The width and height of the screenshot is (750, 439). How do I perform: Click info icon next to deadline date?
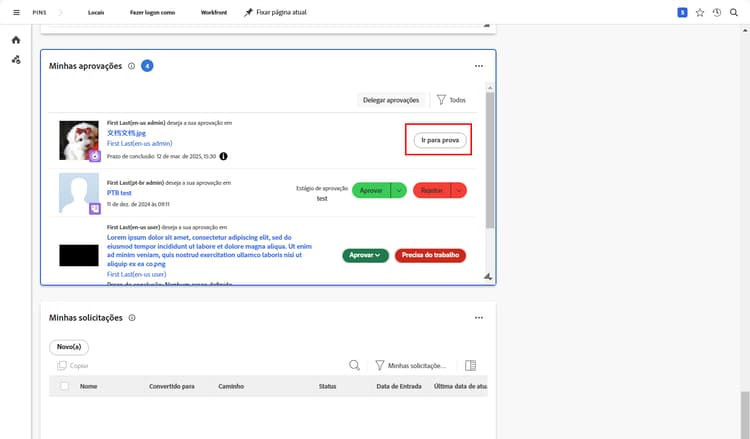tap(223, 156)
